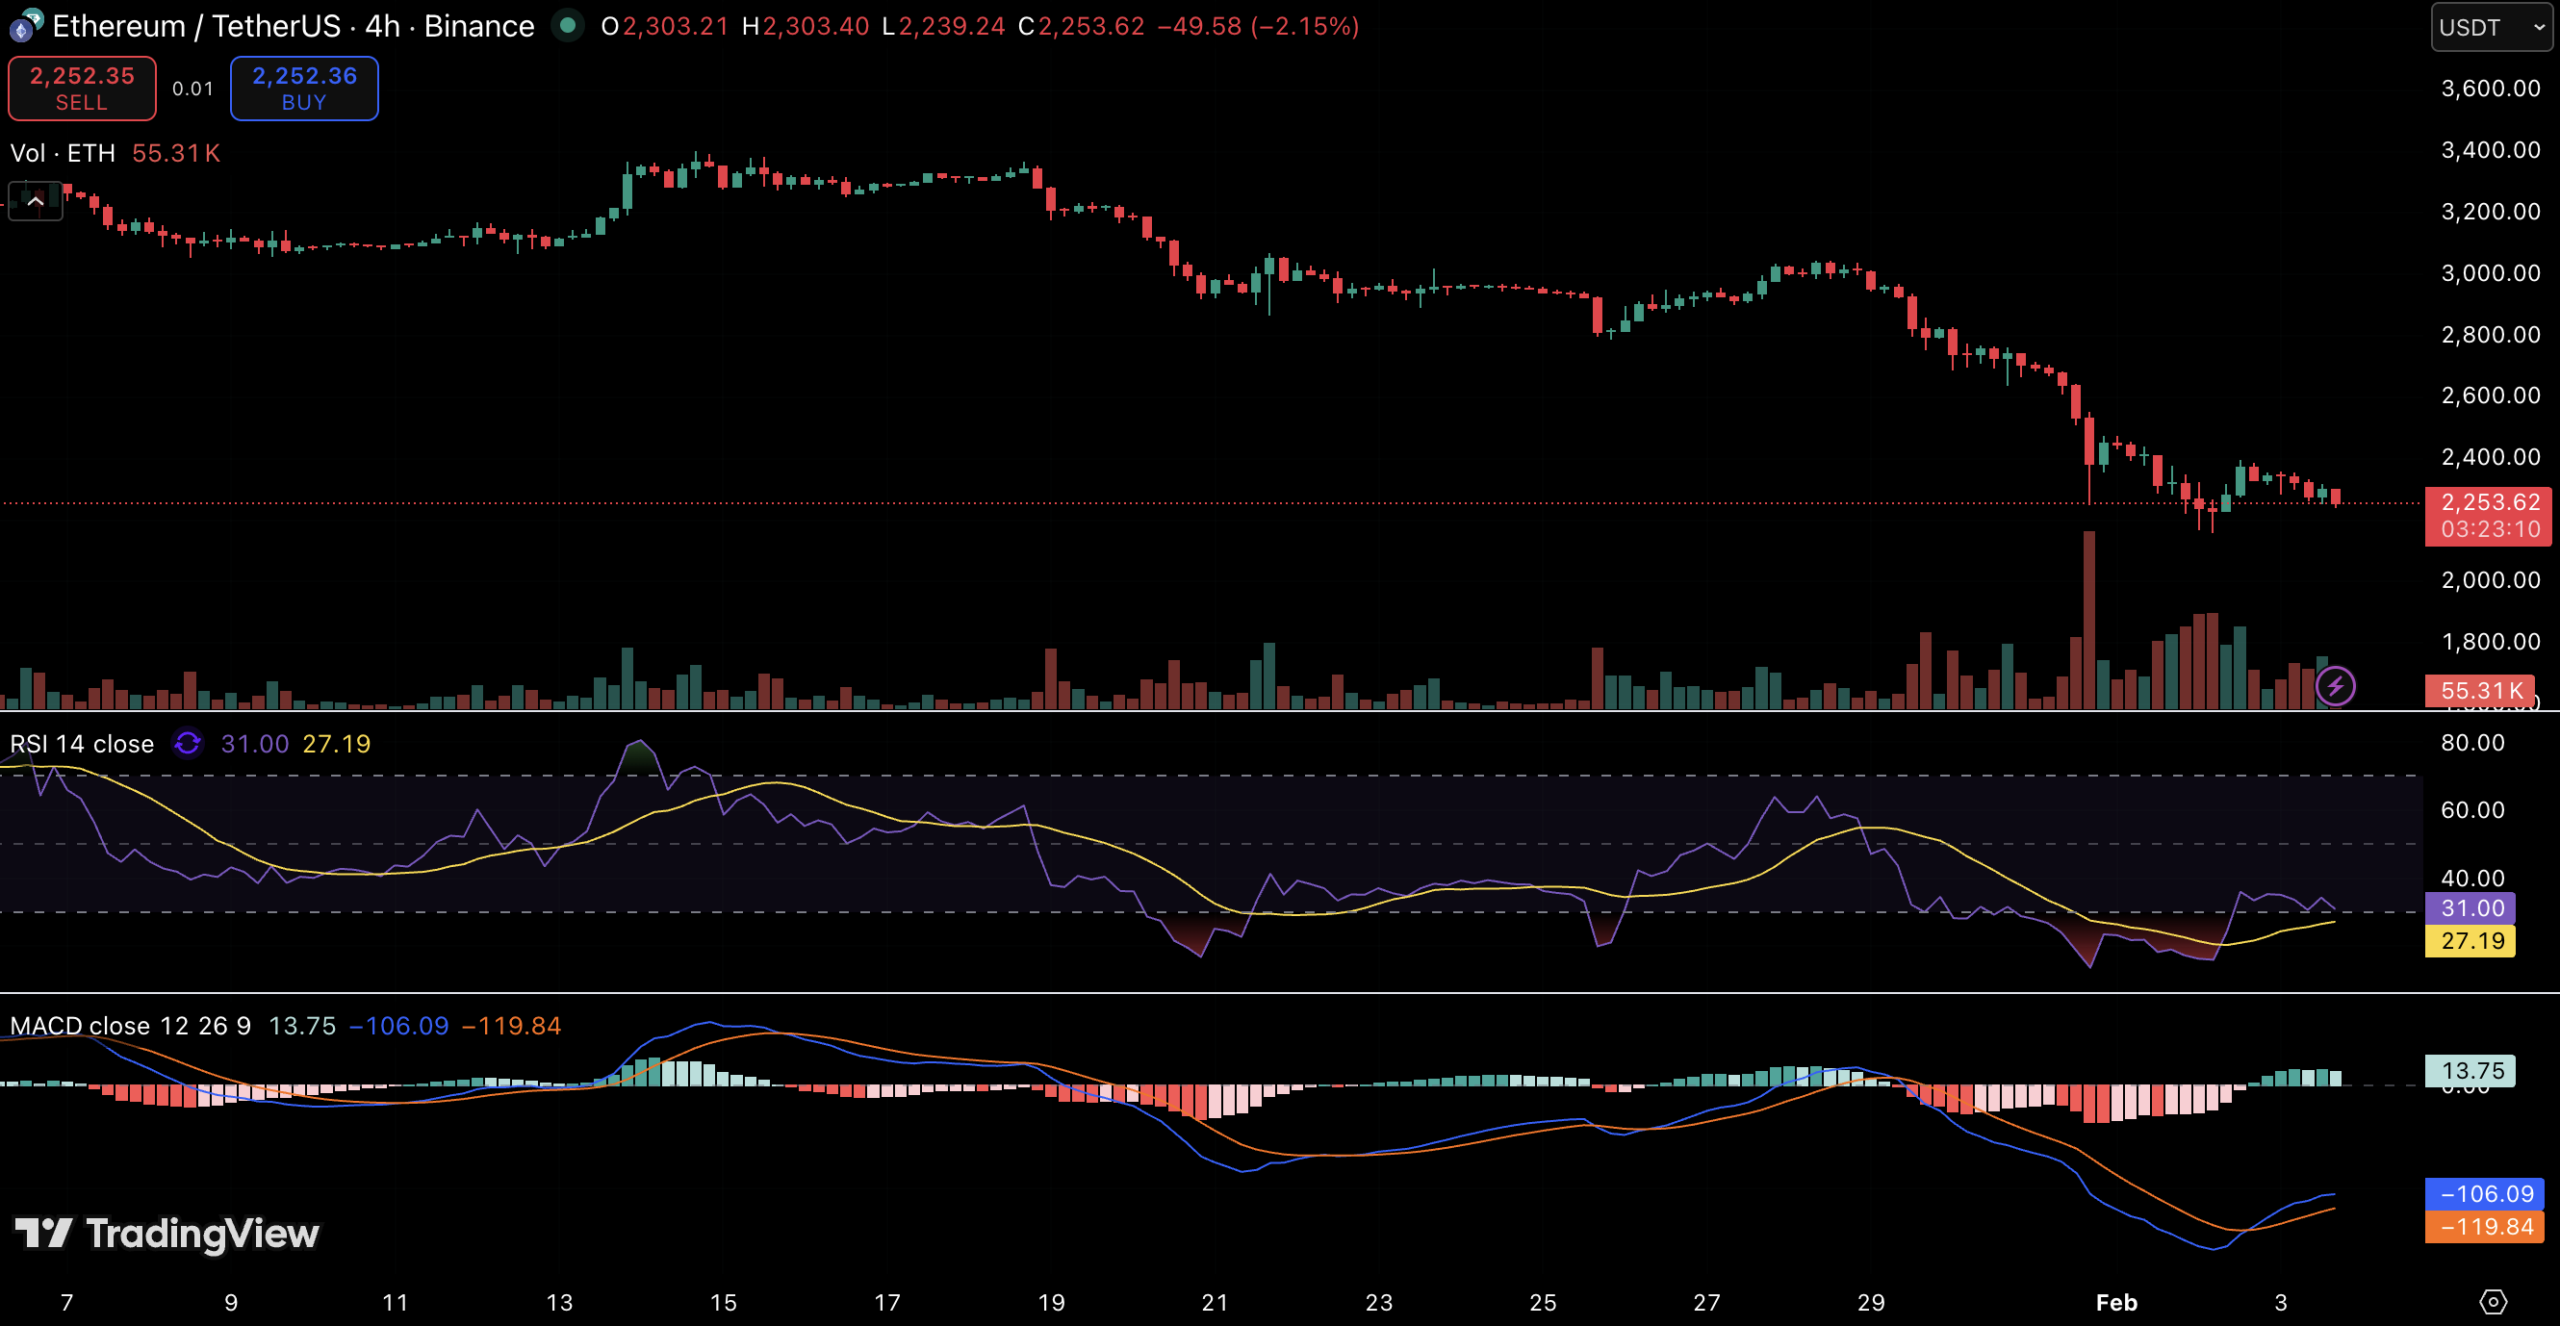Collapse the indicator legend with chevron
2560x1326 pixels.
click(x=35, y=202)
